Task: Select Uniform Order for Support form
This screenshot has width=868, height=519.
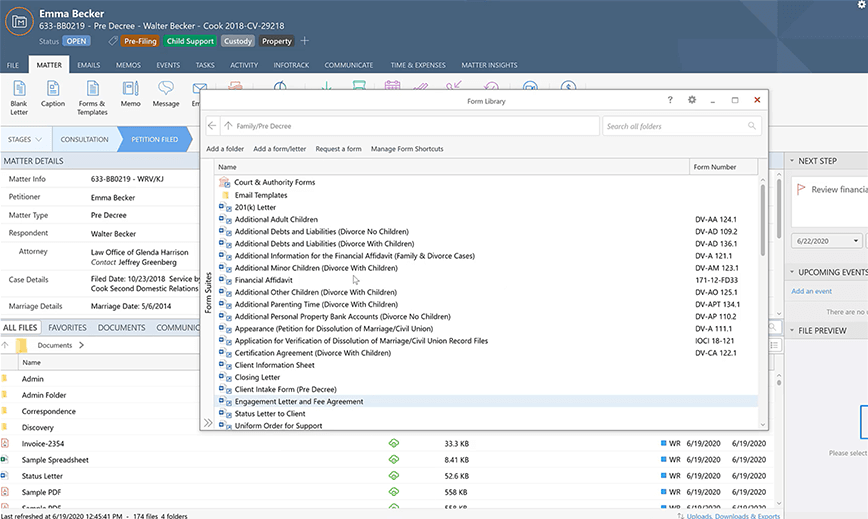Action: point(278,425)
